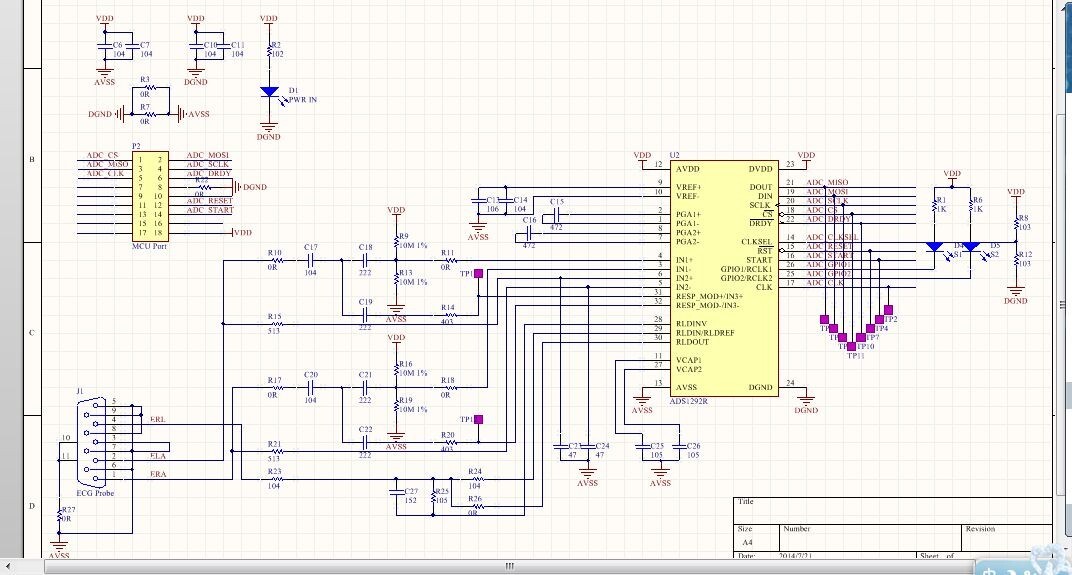Image resolution: width=1072 pixels, height=575 pixels.
Task: Select resistor R16 10M 1%
Action: (x=396, y=369)
